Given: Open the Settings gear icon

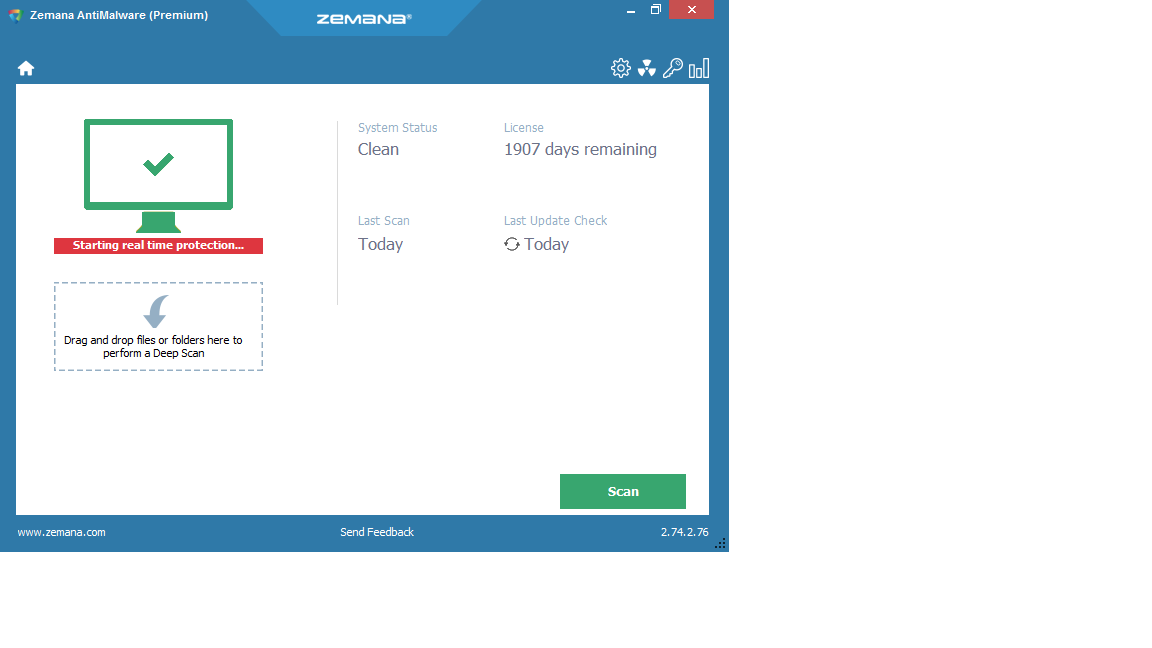Looking at the screenshot, I should pyautogui.click(x=621, y=68).
